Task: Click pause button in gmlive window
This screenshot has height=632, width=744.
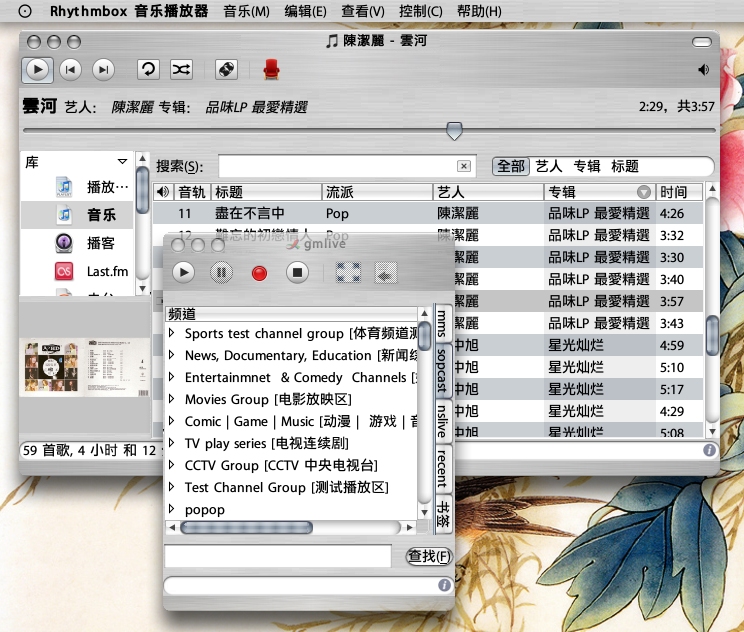Action: (221, 273)
